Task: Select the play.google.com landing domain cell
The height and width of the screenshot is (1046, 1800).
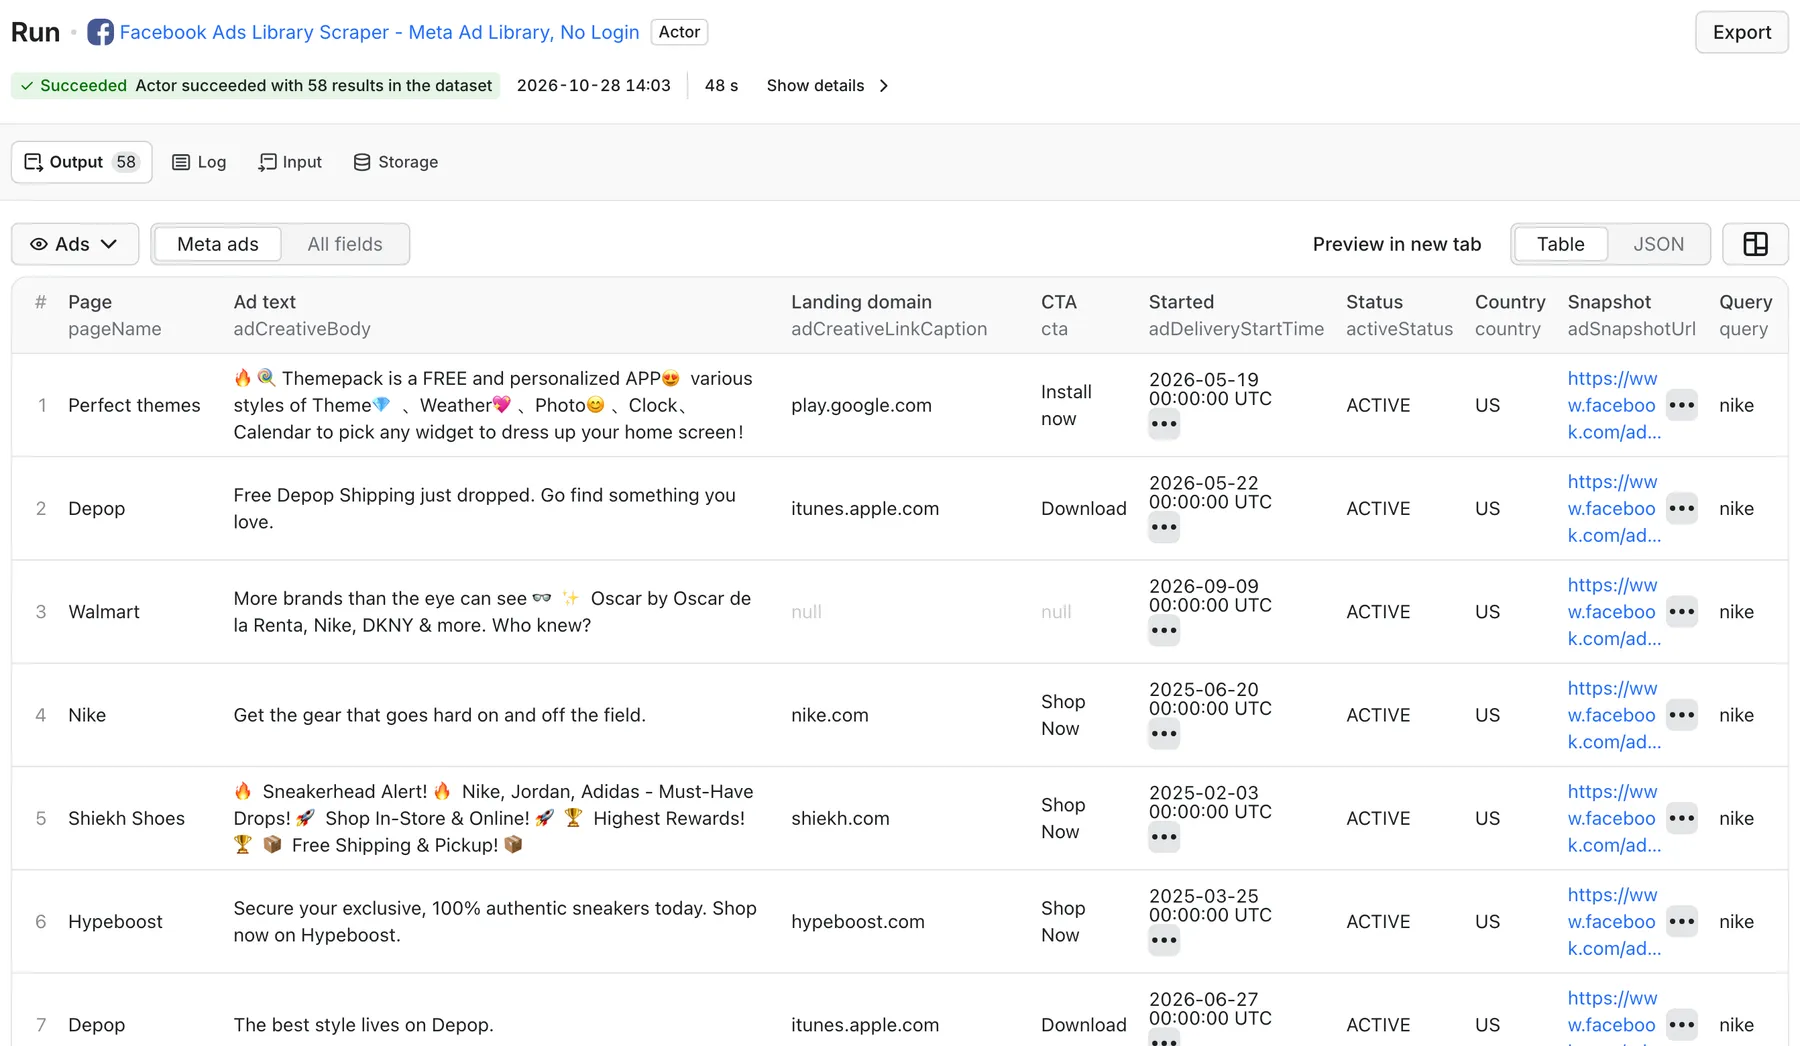Action: pos(861,405)
